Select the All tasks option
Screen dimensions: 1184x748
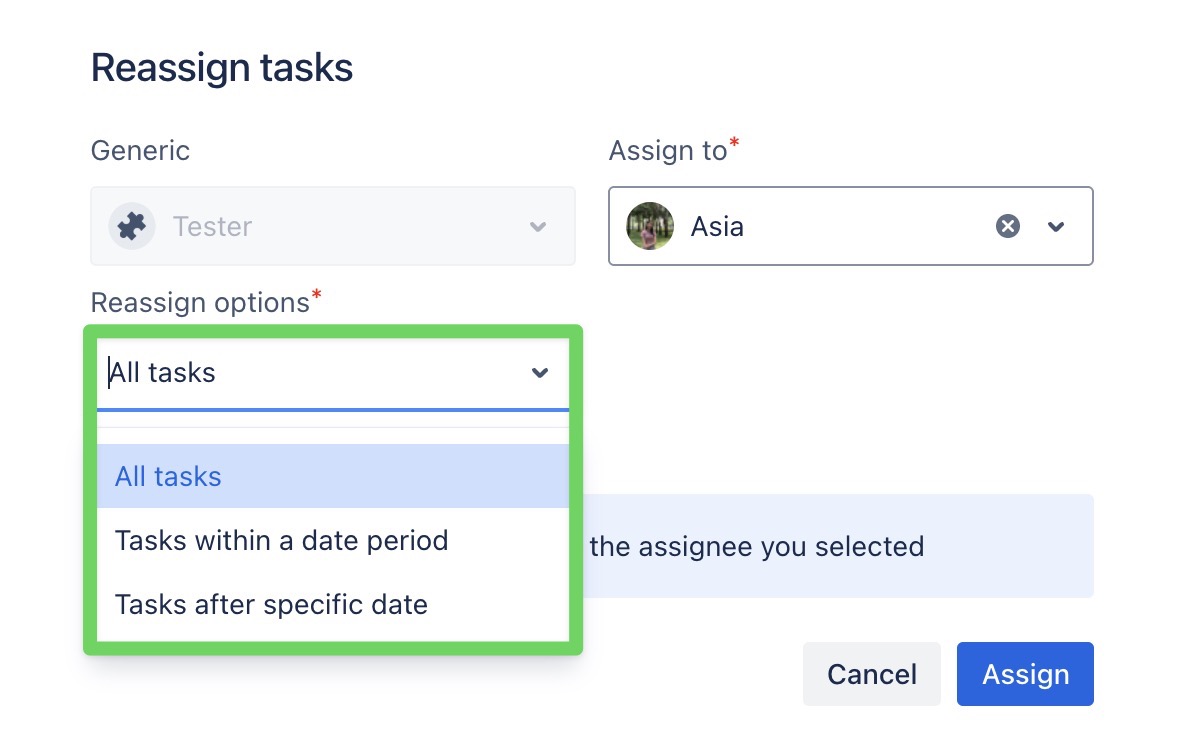point(167,476)
